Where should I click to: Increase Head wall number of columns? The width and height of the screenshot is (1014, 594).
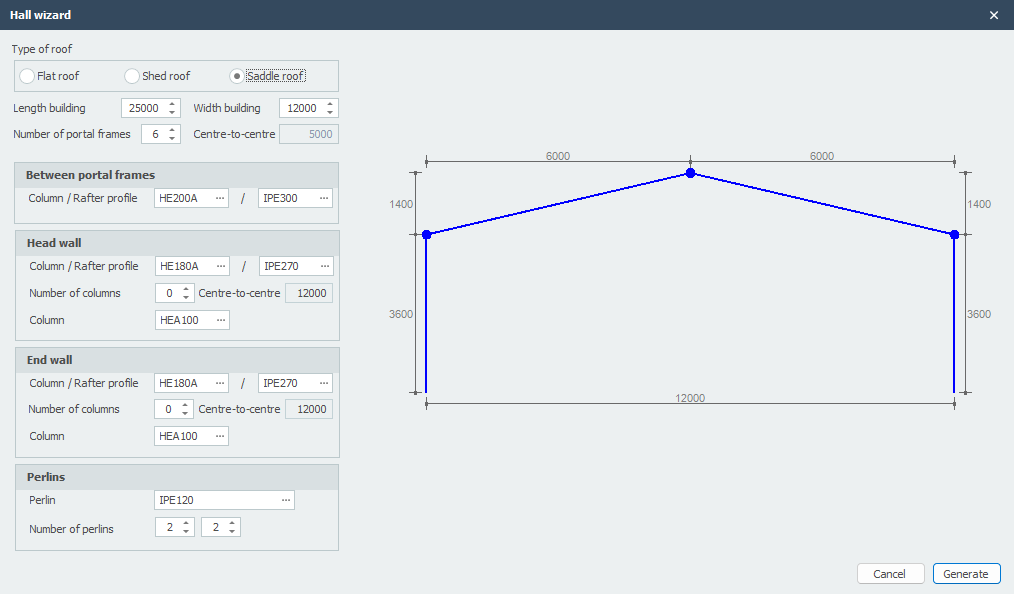[186, 289]
